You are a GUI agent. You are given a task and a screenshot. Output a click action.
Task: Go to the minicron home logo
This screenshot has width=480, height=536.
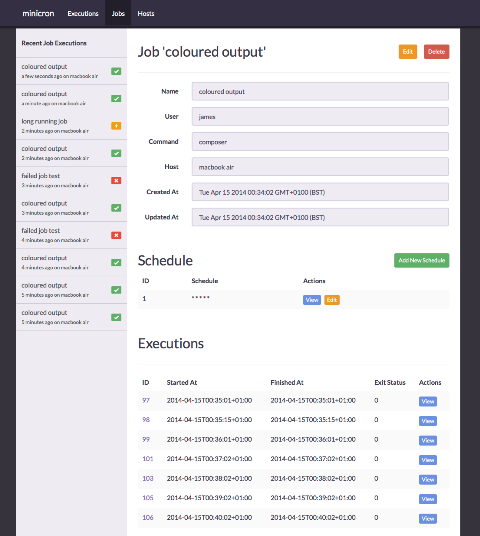38,13
